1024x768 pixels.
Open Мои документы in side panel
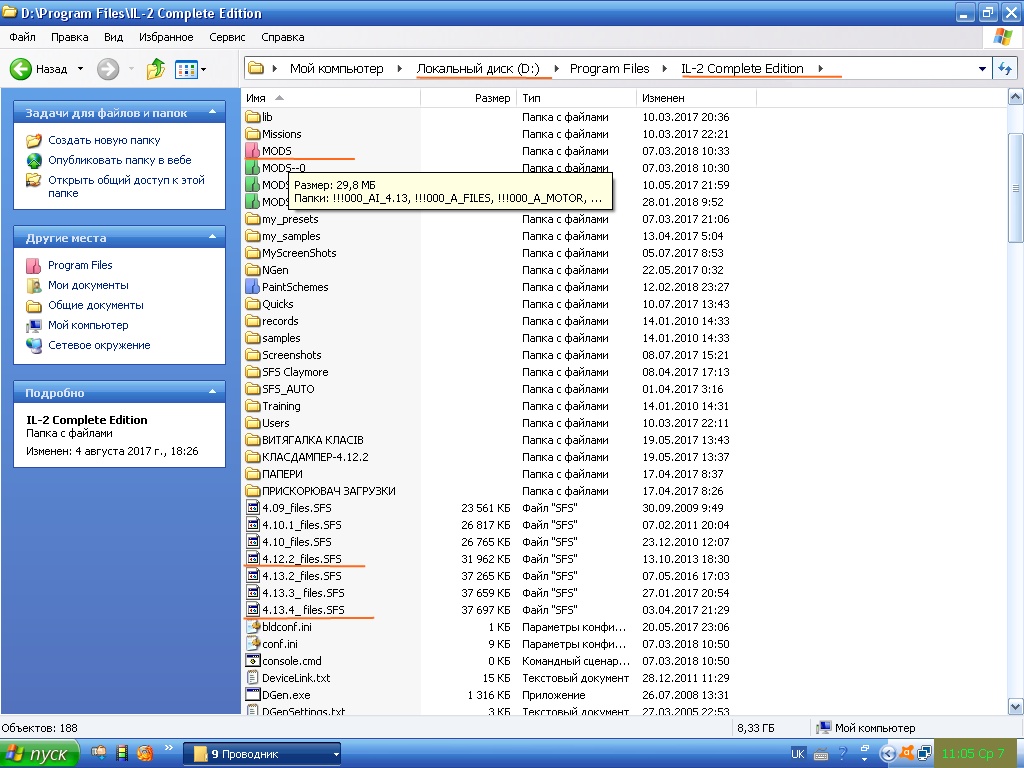click(88, 285)
